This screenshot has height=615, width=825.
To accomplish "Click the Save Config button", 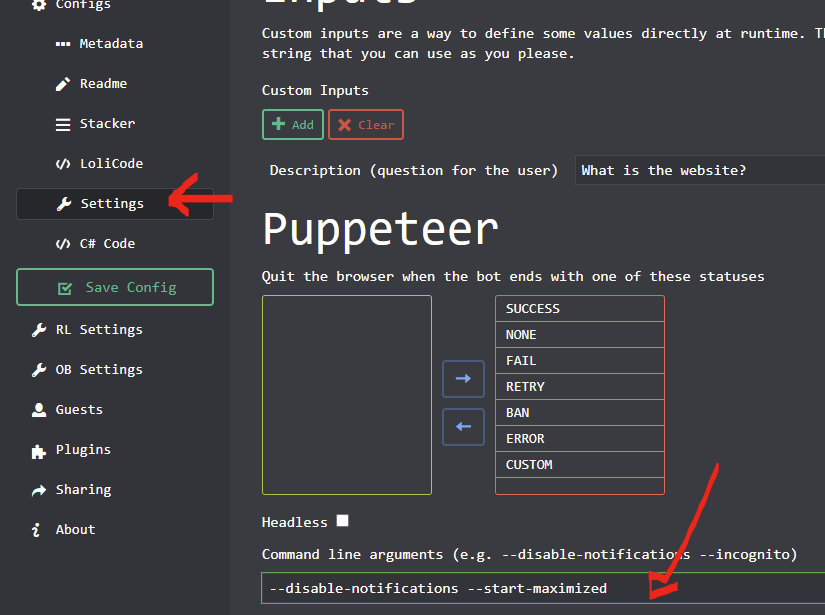I will pos(115,287).
